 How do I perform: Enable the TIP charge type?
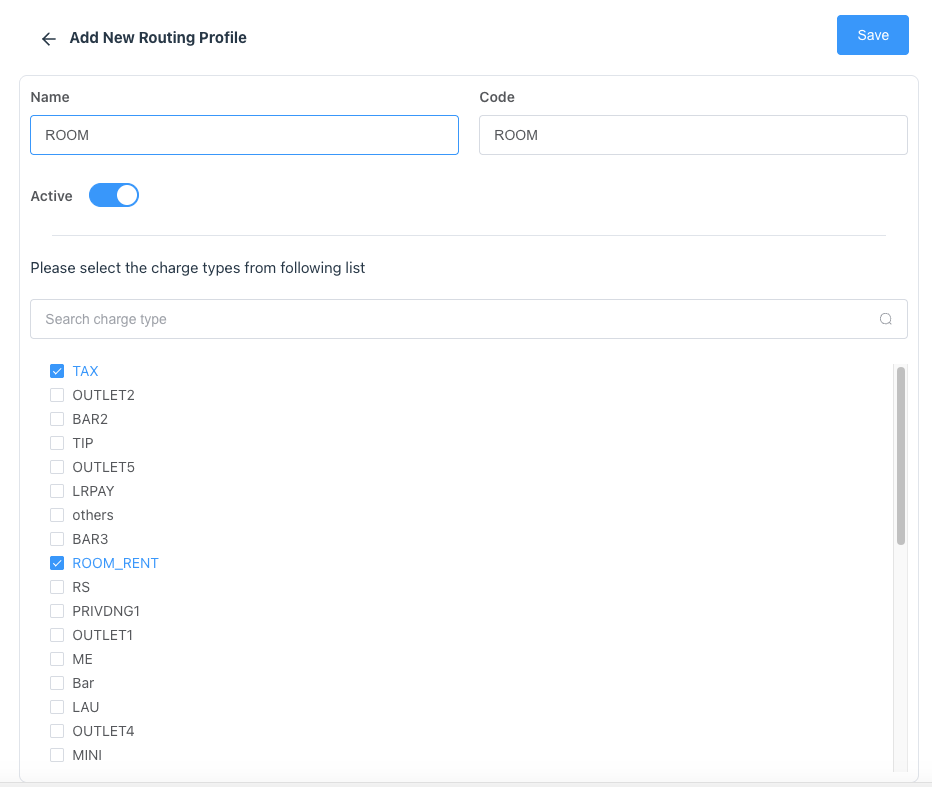click(57, 442)
